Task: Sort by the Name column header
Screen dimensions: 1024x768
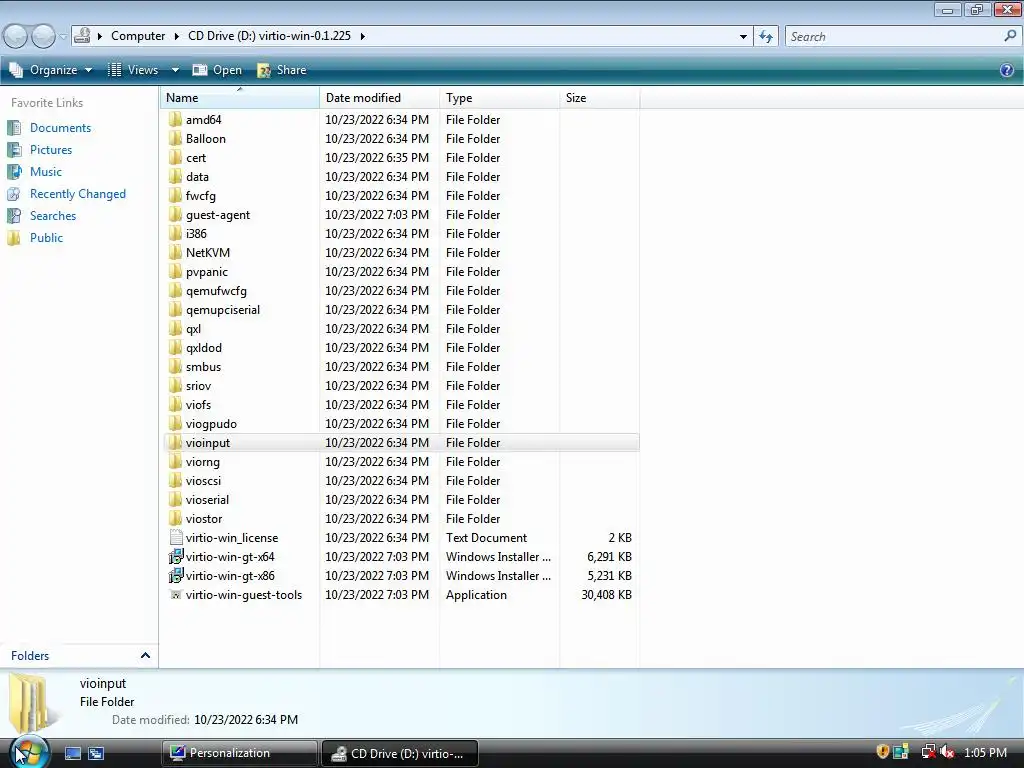Action: pyautogui.click(x=240, y=98)
